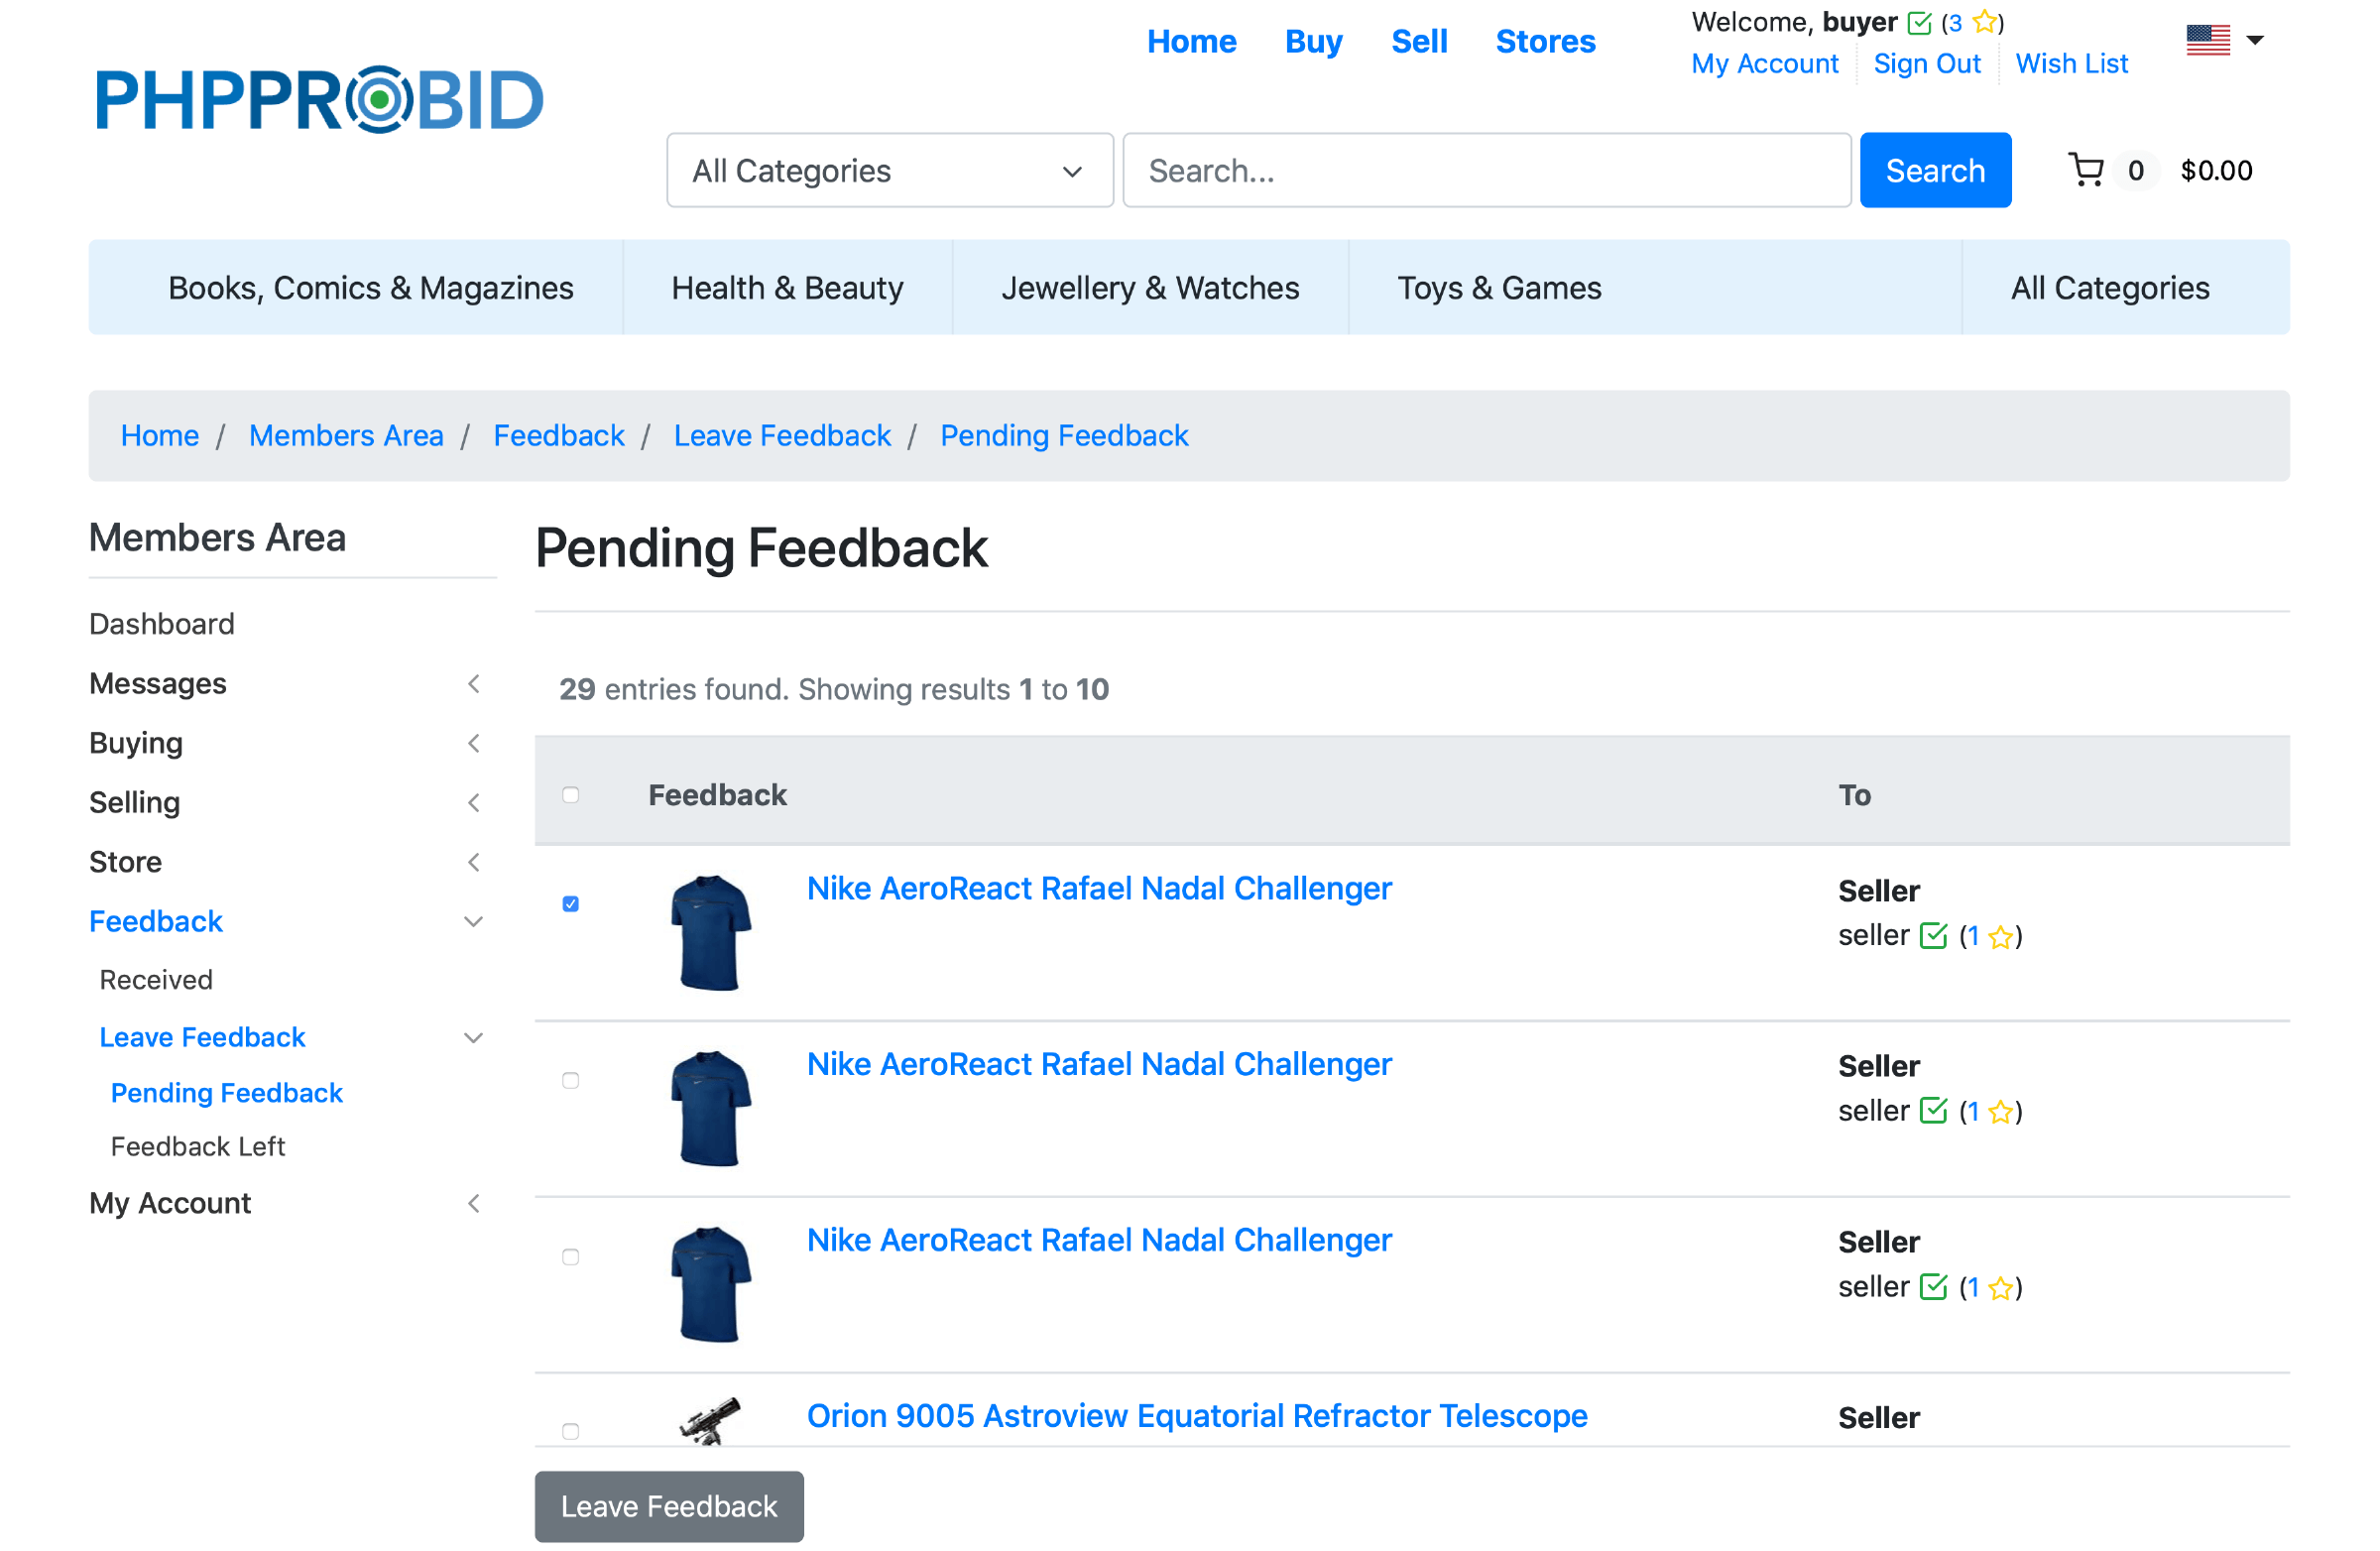Uncheck the first Nike listing checkbox

tap(571, 904)
